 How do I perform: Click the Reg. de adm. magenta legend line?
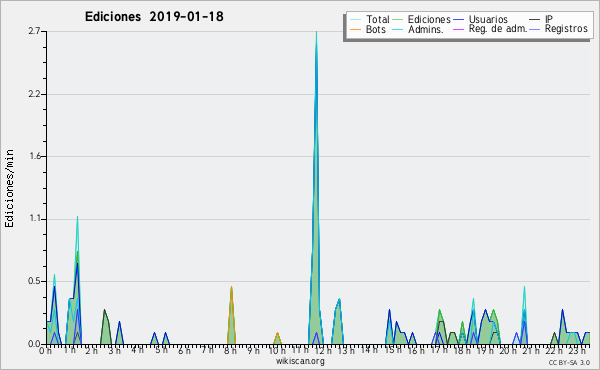[x=458, y=29]
